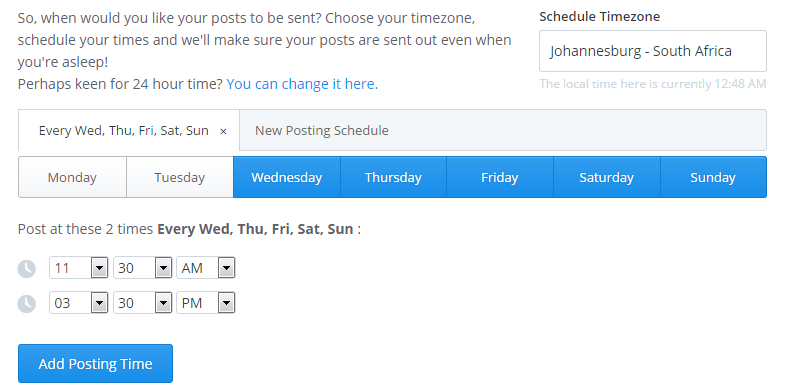Viewport: 787px width, 389px height.
Task: Open minutes dropdown for first posting time
Action: (x=143, y=268)
